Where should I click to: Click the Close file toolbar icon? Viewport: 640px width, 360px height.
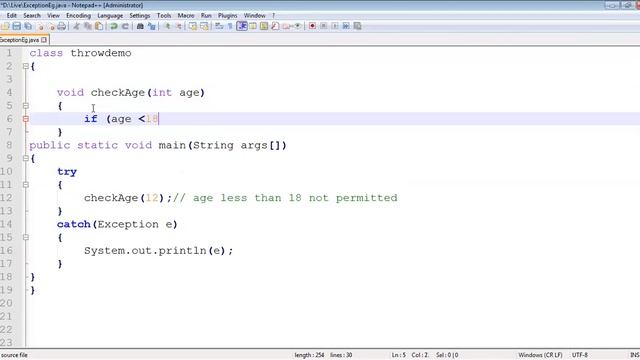tap(40, 26)
